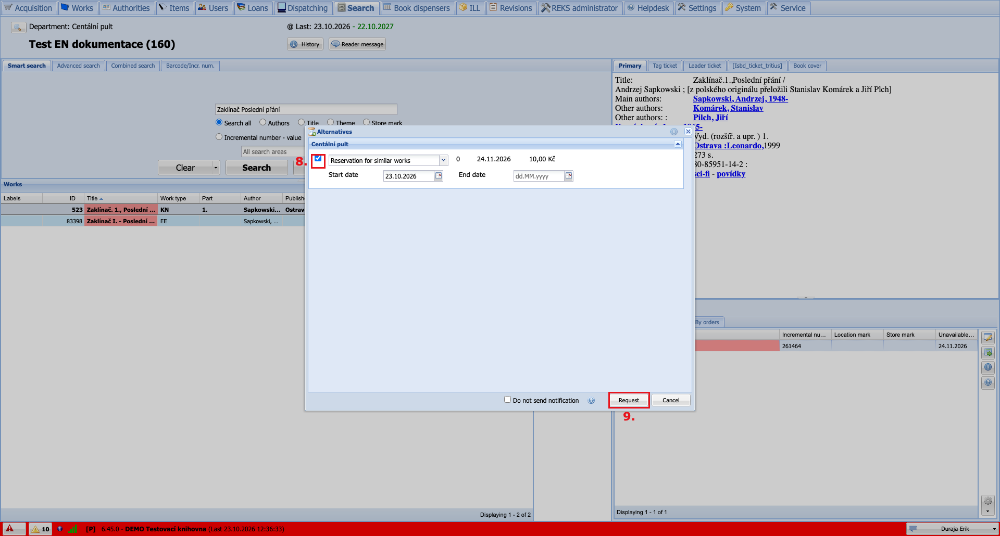Select the Authors radio button

[x=262, y=123]
